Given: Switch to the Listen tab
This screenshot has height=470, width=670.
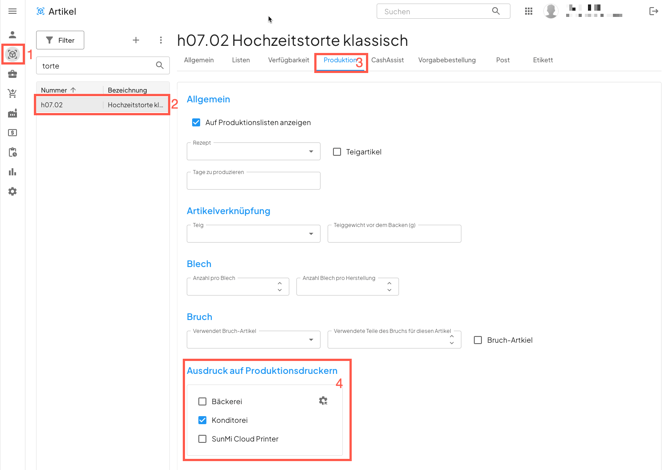Looking at the screenshot, I should tap(241, 60).
